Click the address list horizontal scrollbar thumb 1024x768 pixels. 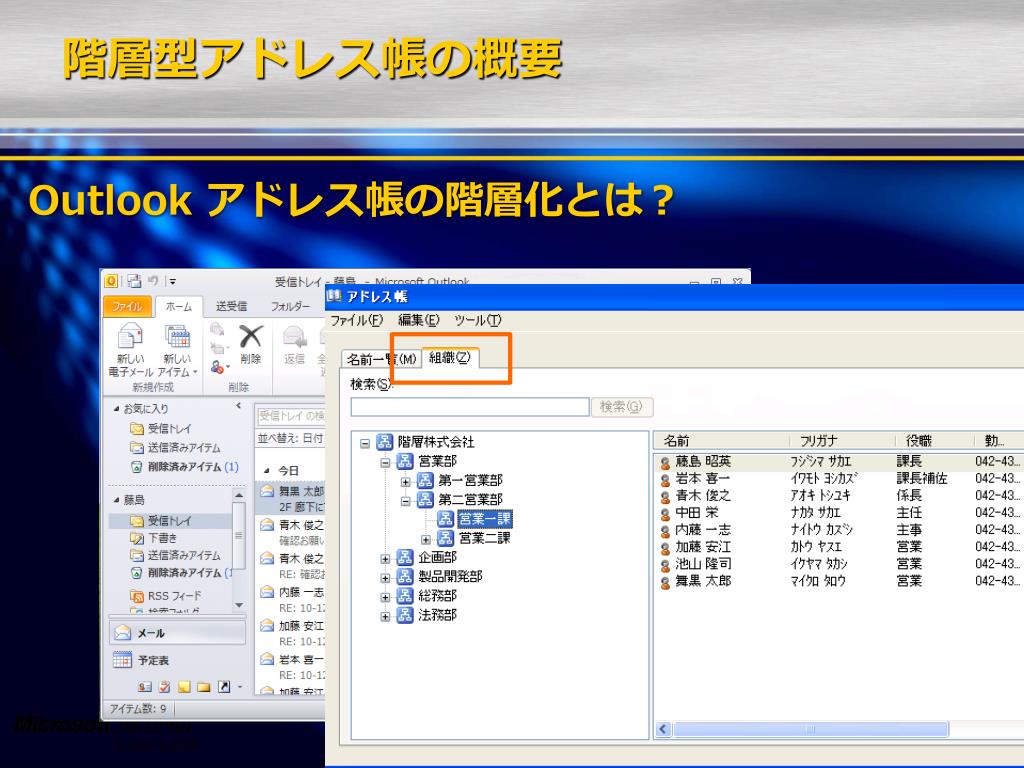(810, 729)
